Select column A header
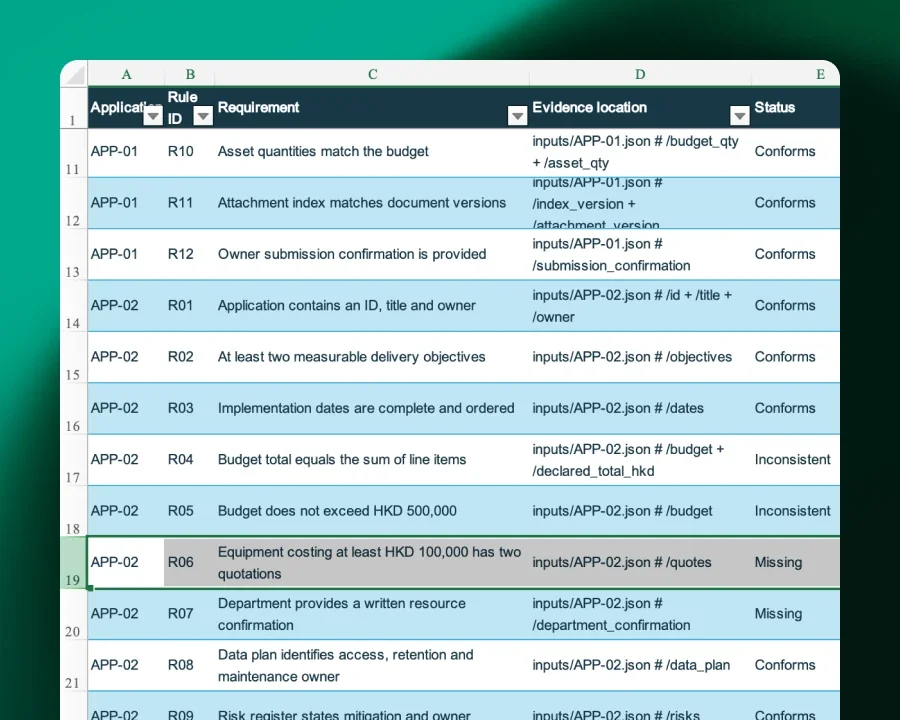 (126, 74)
